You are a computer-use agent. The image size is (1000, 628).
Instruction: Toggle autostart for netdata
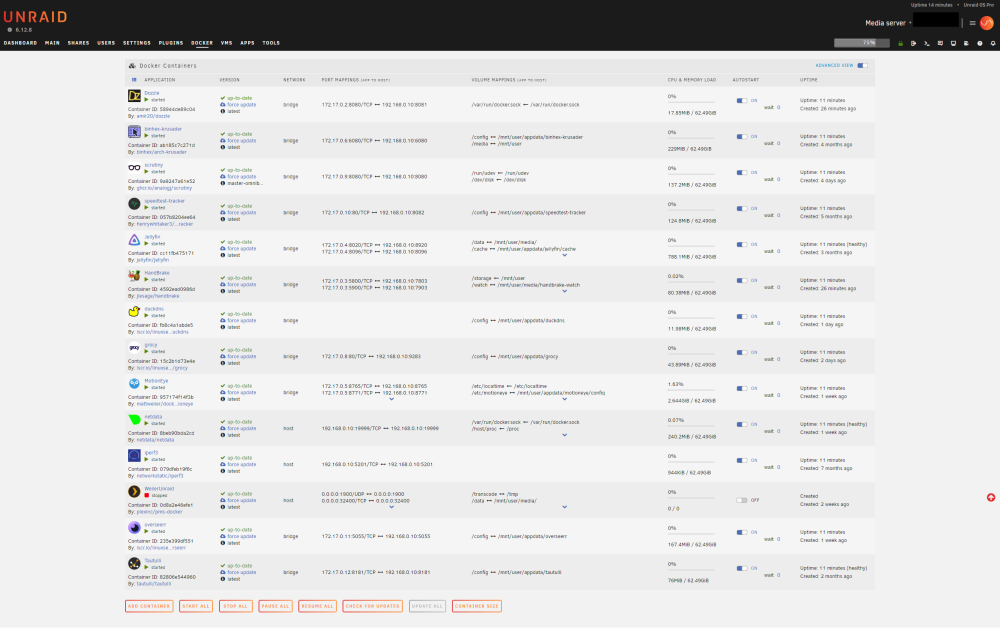tap(742, 424)
